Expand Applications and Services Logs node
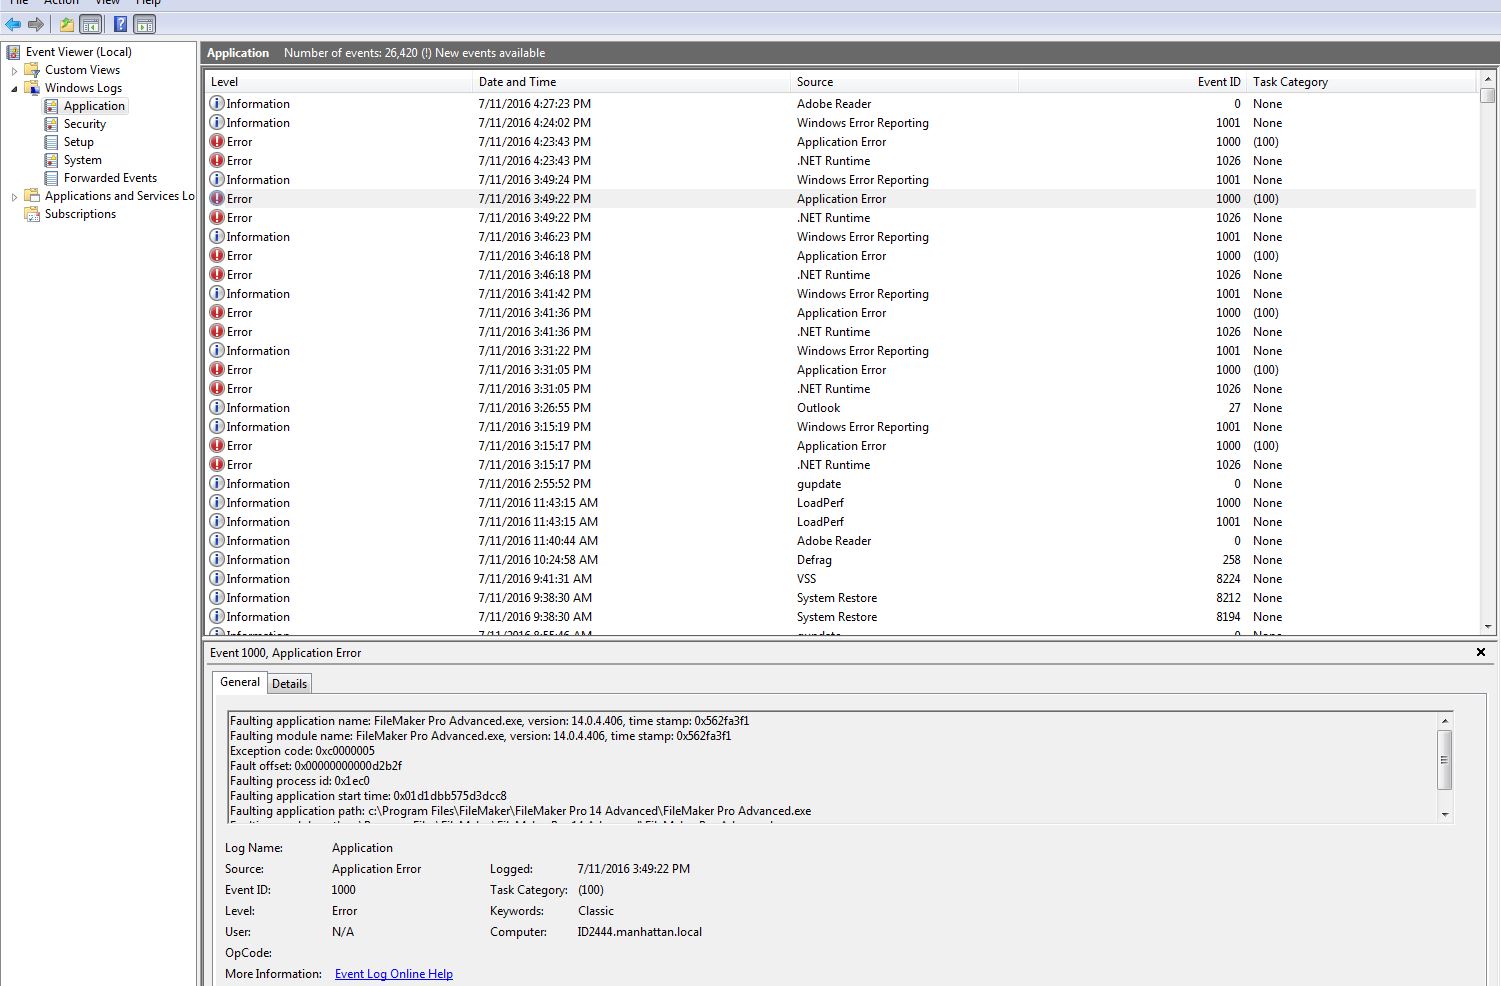Screen dimensions: 1501x986 point(14,197)
